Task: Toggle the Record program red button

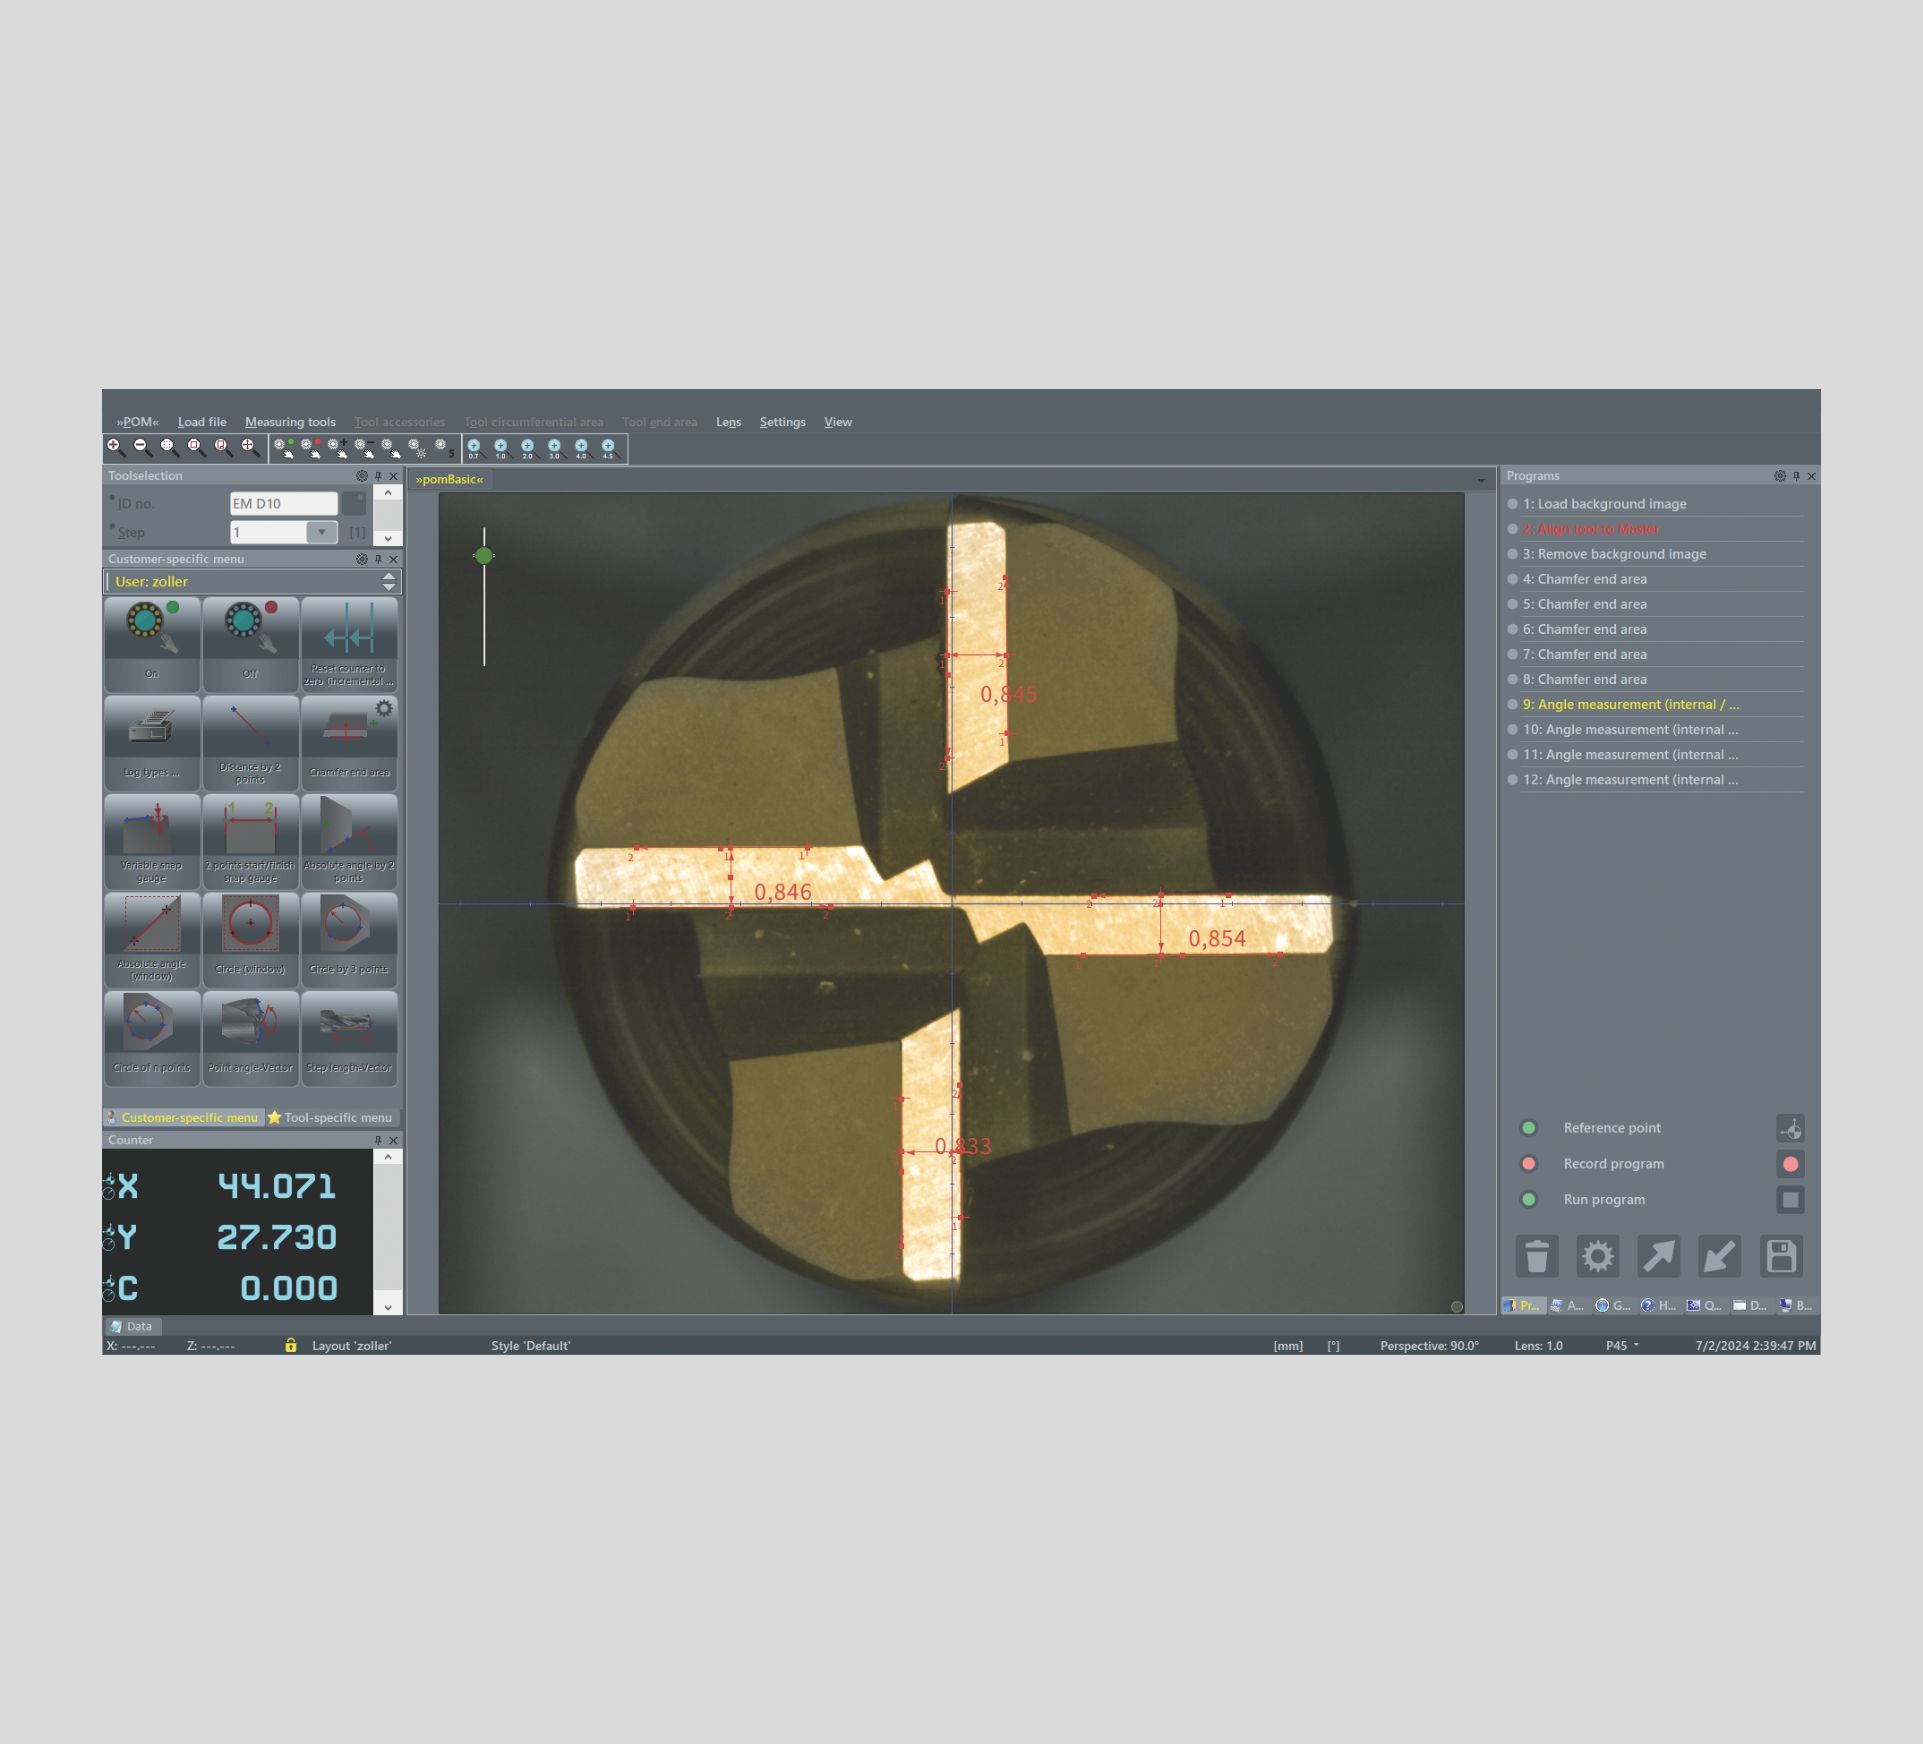Action: [1790, 1164]
